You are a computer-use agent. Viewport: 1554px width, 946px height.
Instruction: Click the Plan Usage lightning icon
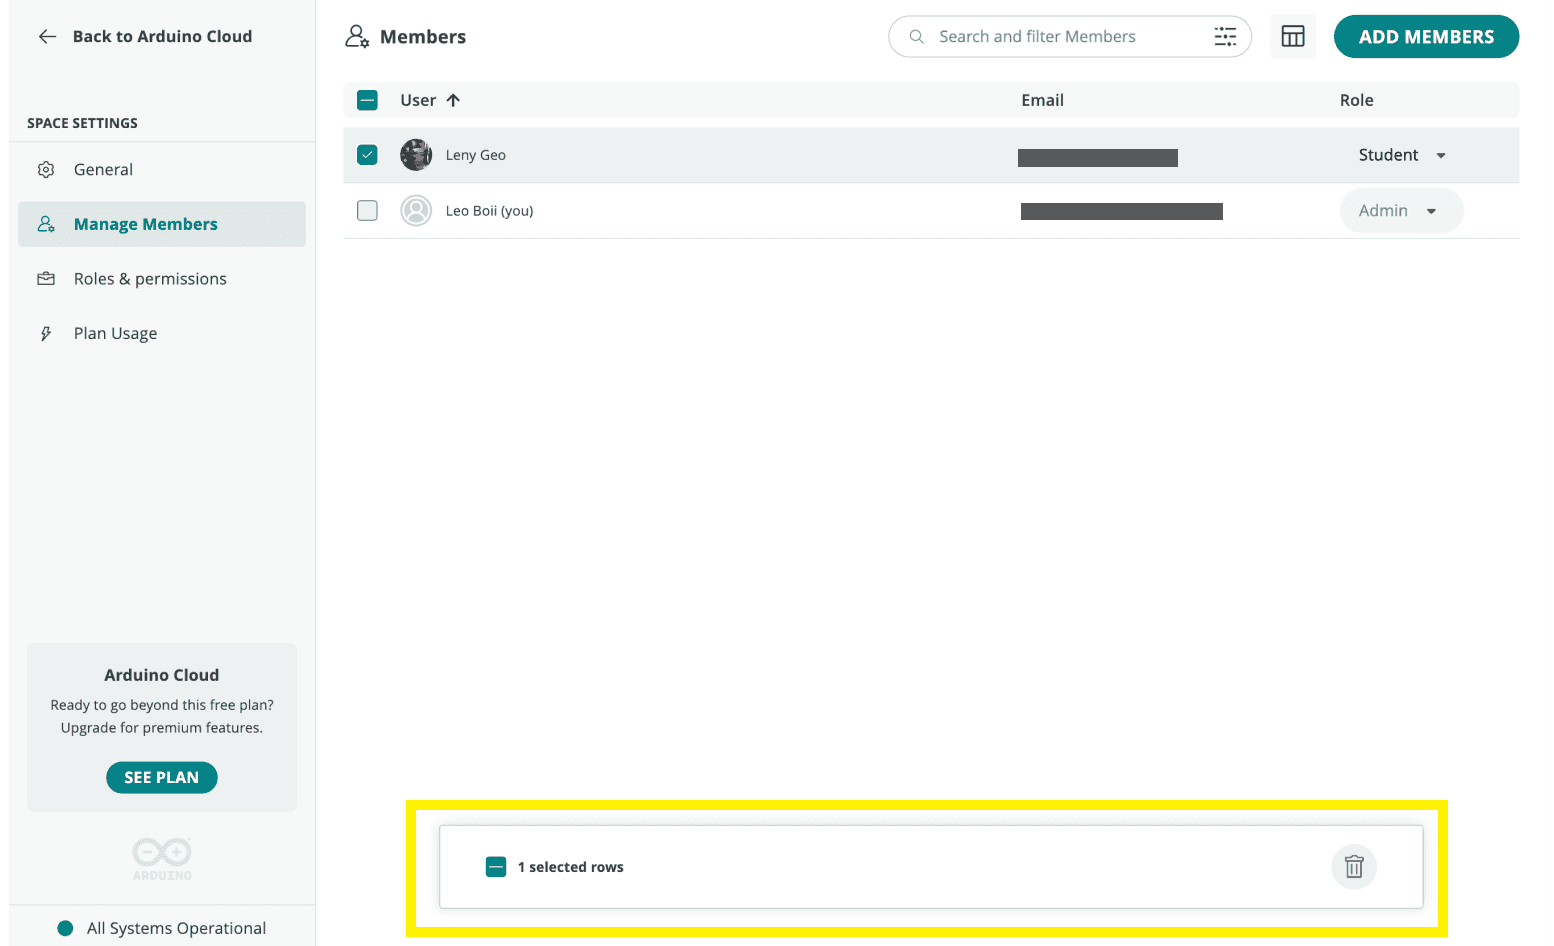pyautogui.click(x=46, y=334)
